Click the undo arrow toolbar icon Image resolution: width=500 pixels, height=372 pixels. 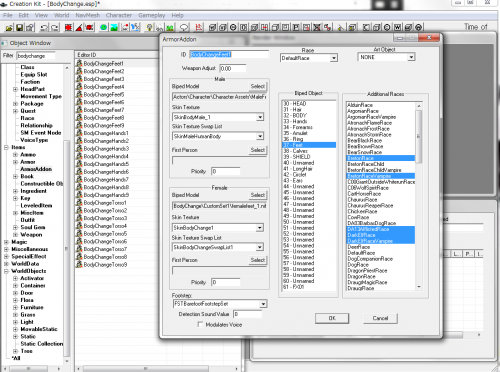pyautogui.click(x=44, y=27)
